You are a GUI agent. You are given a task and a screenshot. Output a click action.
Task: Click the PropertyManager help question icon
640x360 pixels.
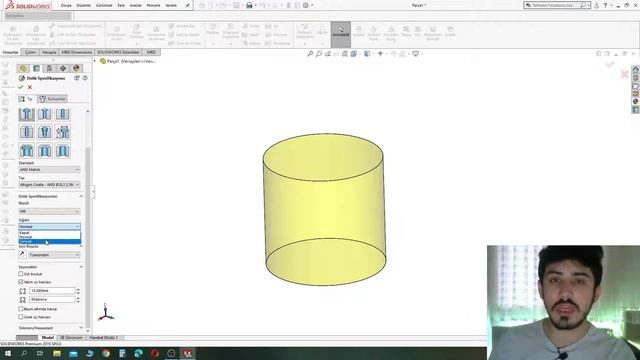coord(85,78)
